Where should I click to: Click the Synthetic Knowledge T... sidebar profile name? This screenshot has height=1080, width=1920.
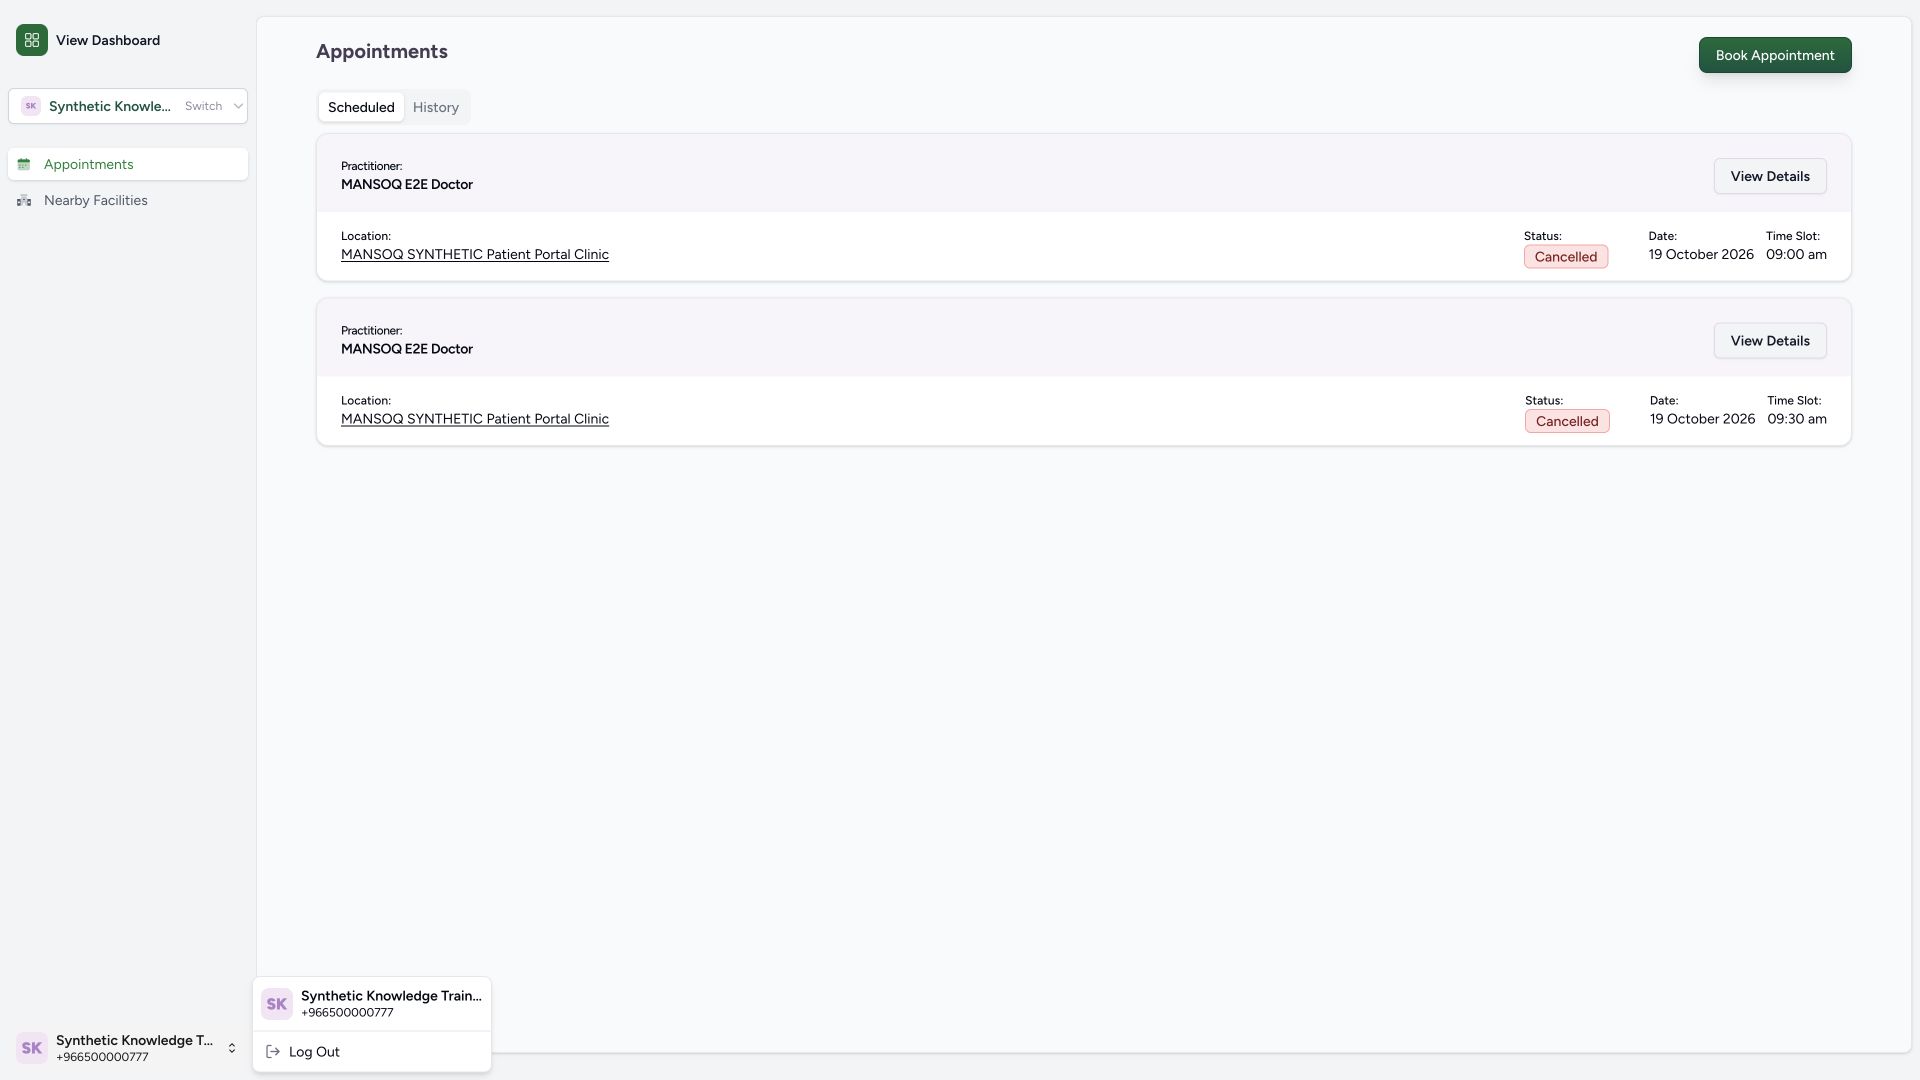coord(134,1041)
